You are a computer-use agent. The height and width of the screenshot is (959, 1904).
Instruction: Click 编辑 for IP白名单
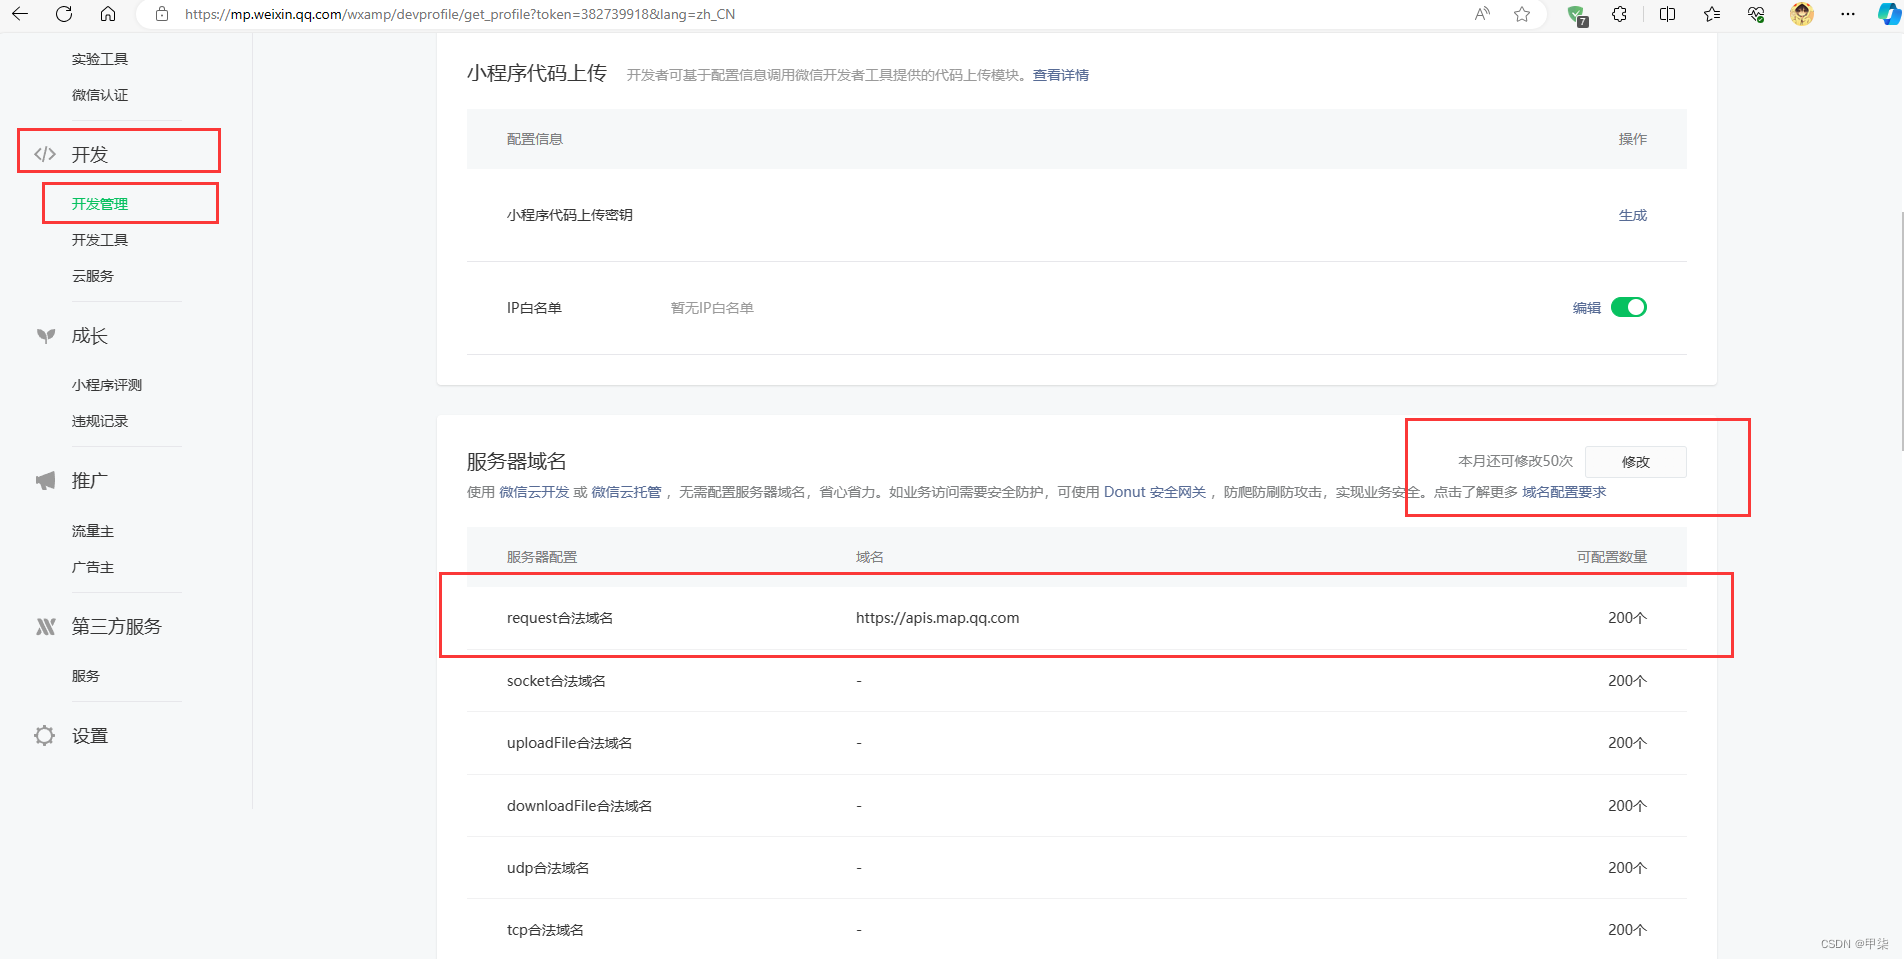tap(1587, 308)
